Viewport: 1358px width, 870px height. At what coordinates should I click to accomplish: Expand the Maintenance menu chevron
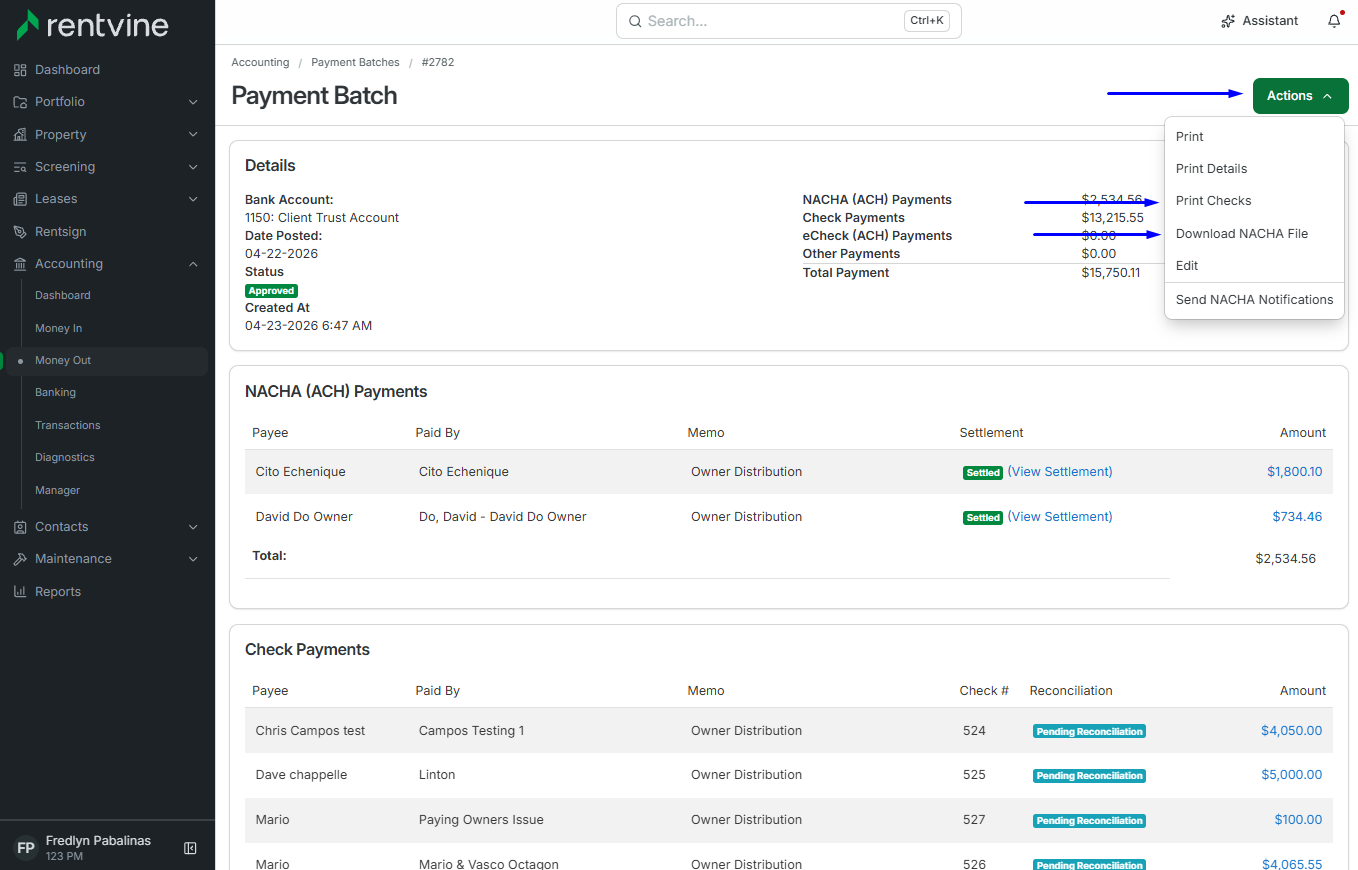click(193, 559)
